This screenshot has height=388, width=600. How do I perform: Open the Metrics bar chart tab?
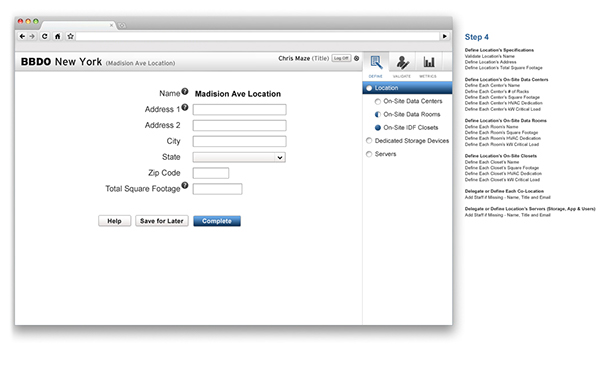tap(428, 65)
